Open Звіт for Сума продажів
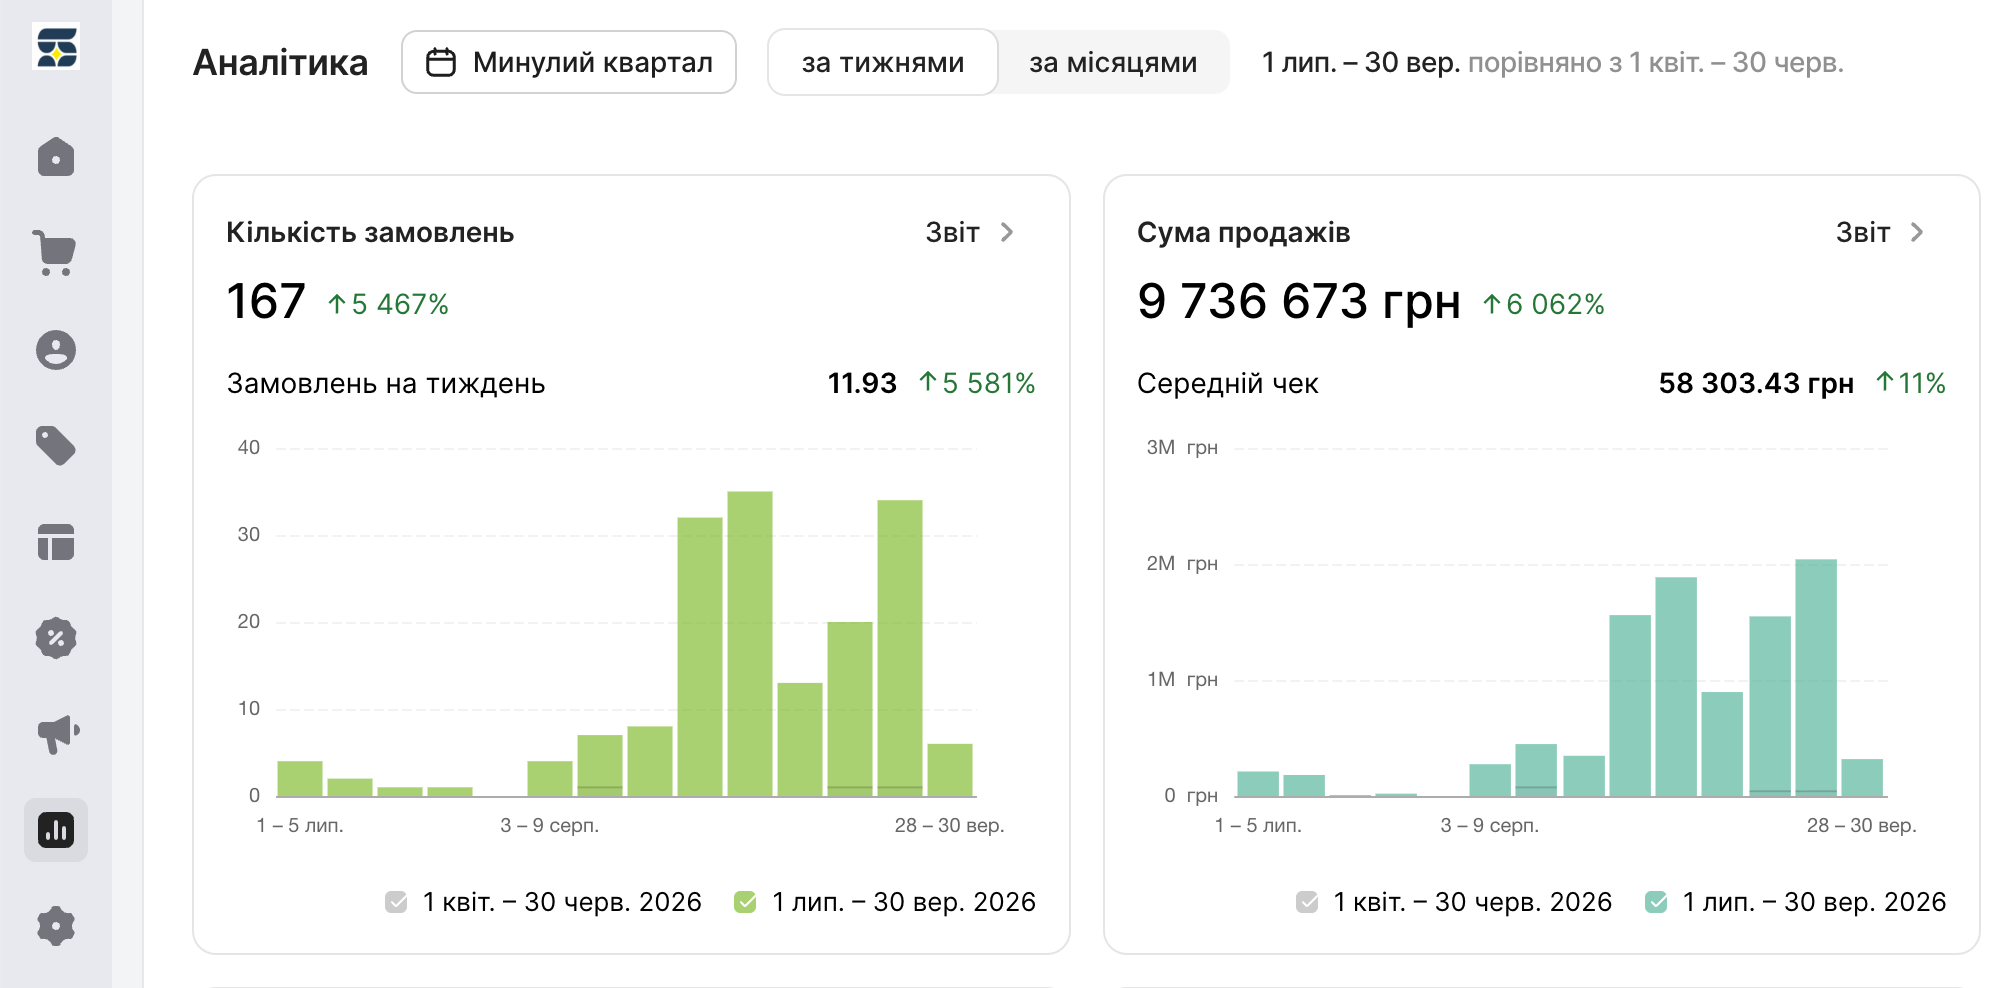This screenshot has width=2002, height=988. tap(1881, 232)
